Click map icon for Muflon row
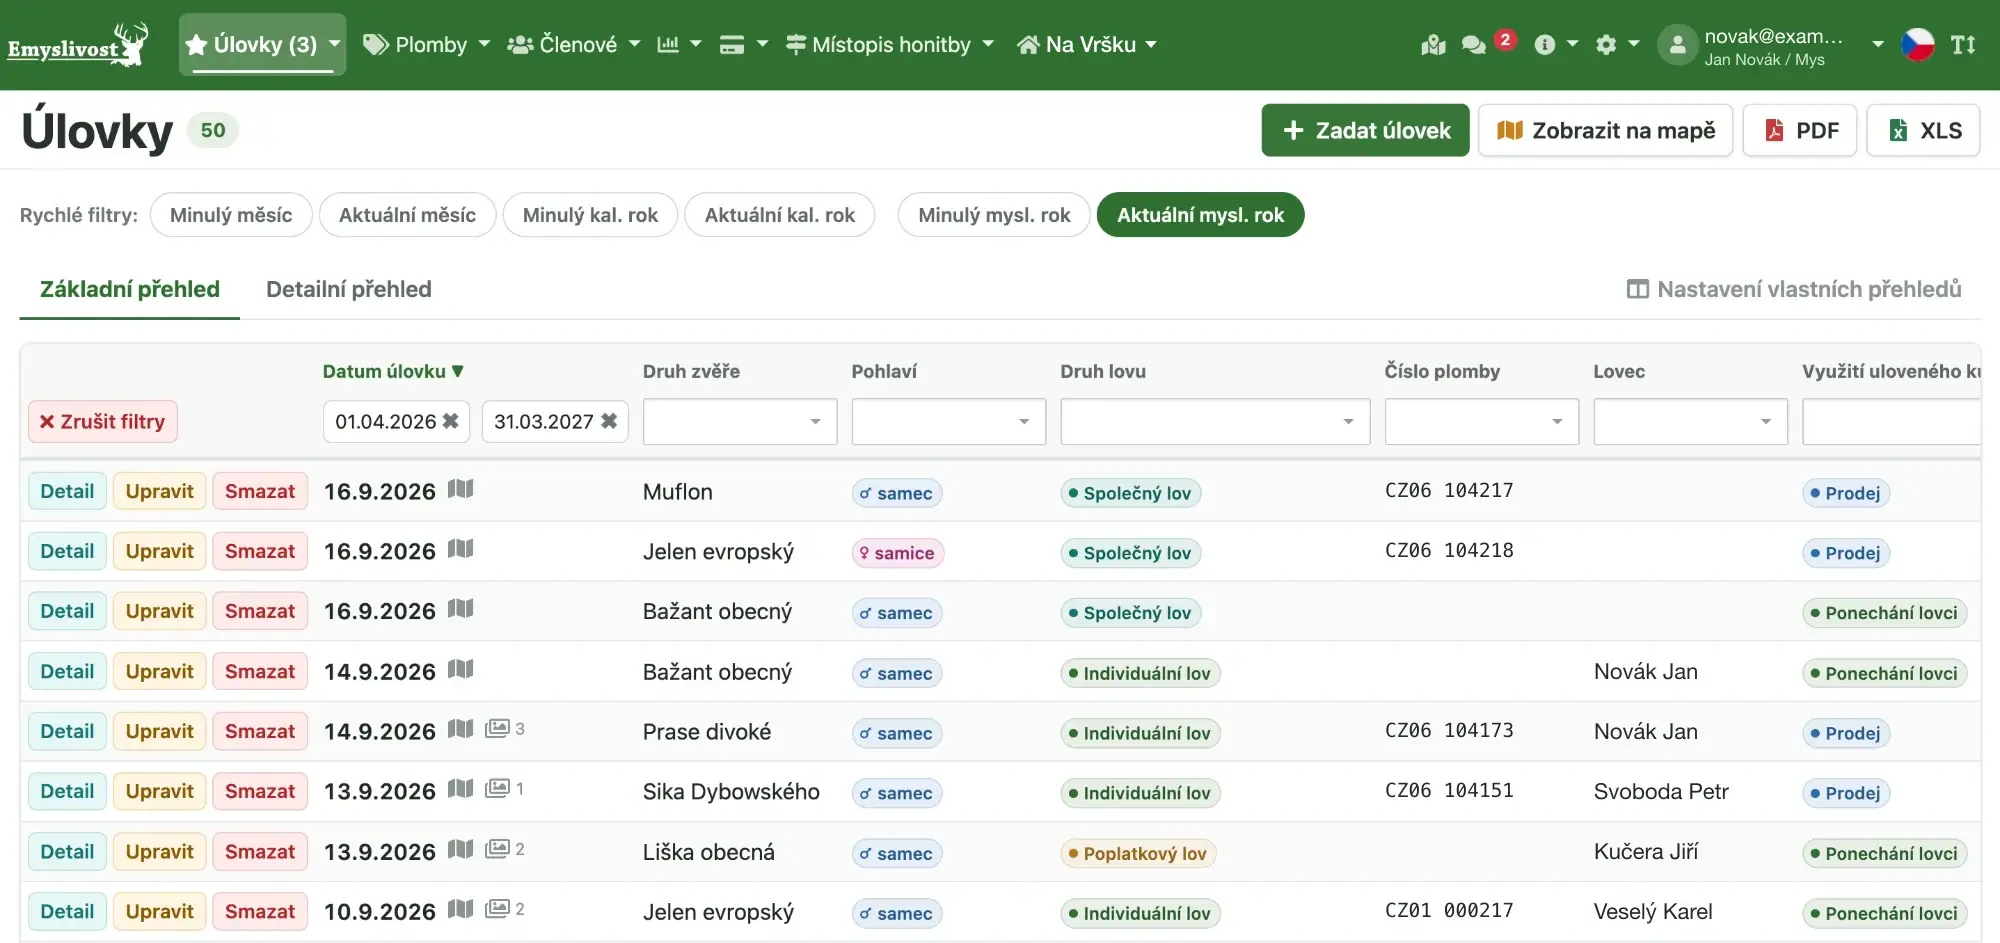 460,489
